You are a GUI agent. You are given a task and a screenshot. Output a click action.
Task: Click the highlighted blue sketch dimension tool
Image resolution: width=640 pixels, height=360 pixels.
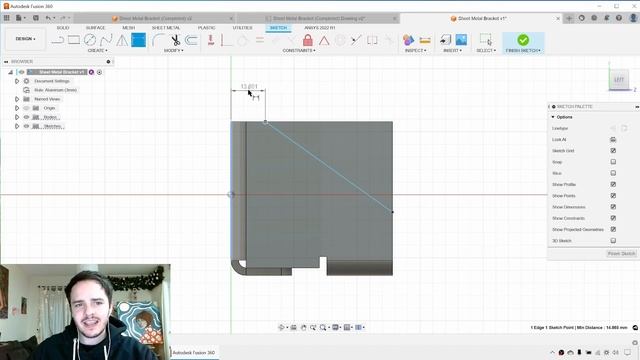coord(138,40)
